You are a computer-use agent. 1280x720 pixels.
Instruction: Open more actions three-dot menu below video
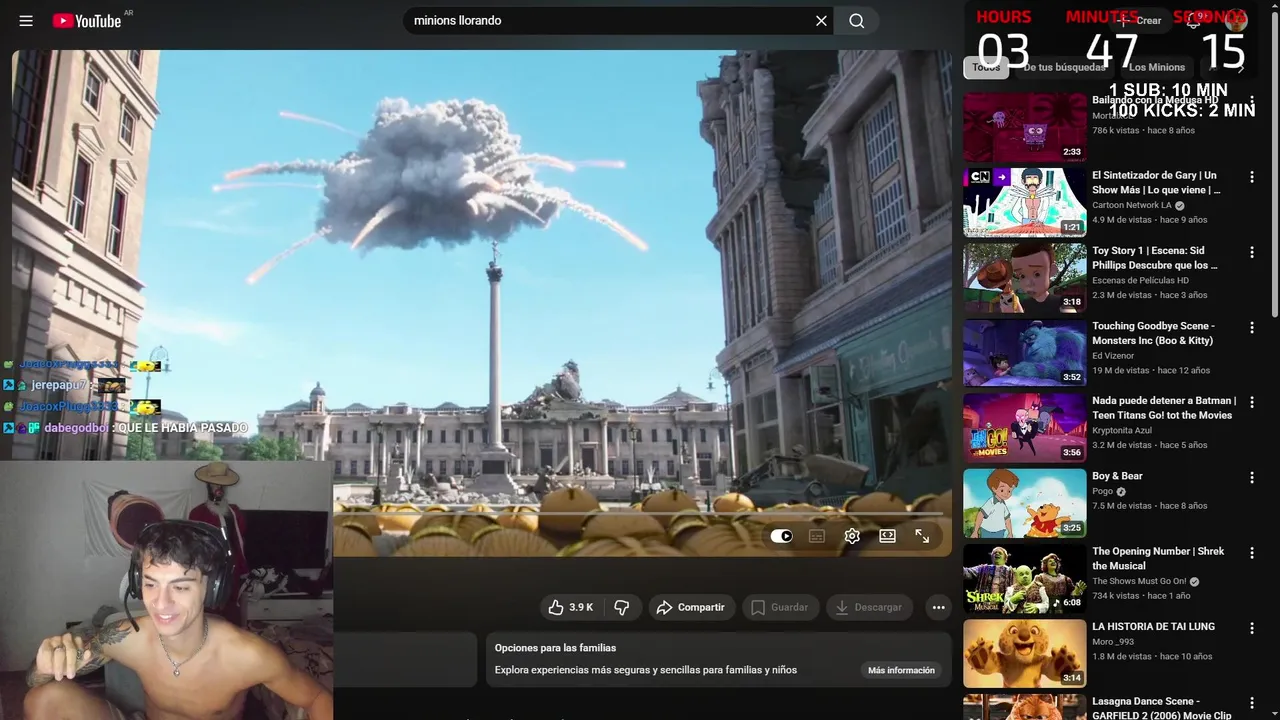coord(938,607)
